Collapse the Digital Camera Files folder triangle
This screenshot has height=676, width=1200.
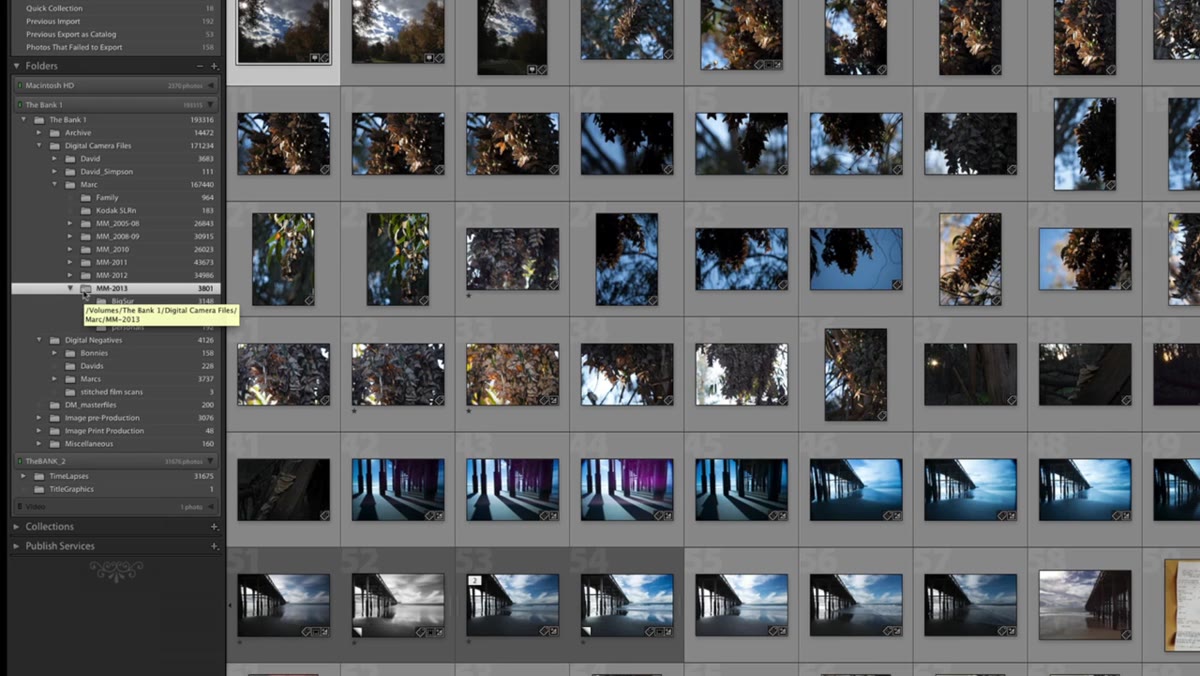(x=40, y=146)
